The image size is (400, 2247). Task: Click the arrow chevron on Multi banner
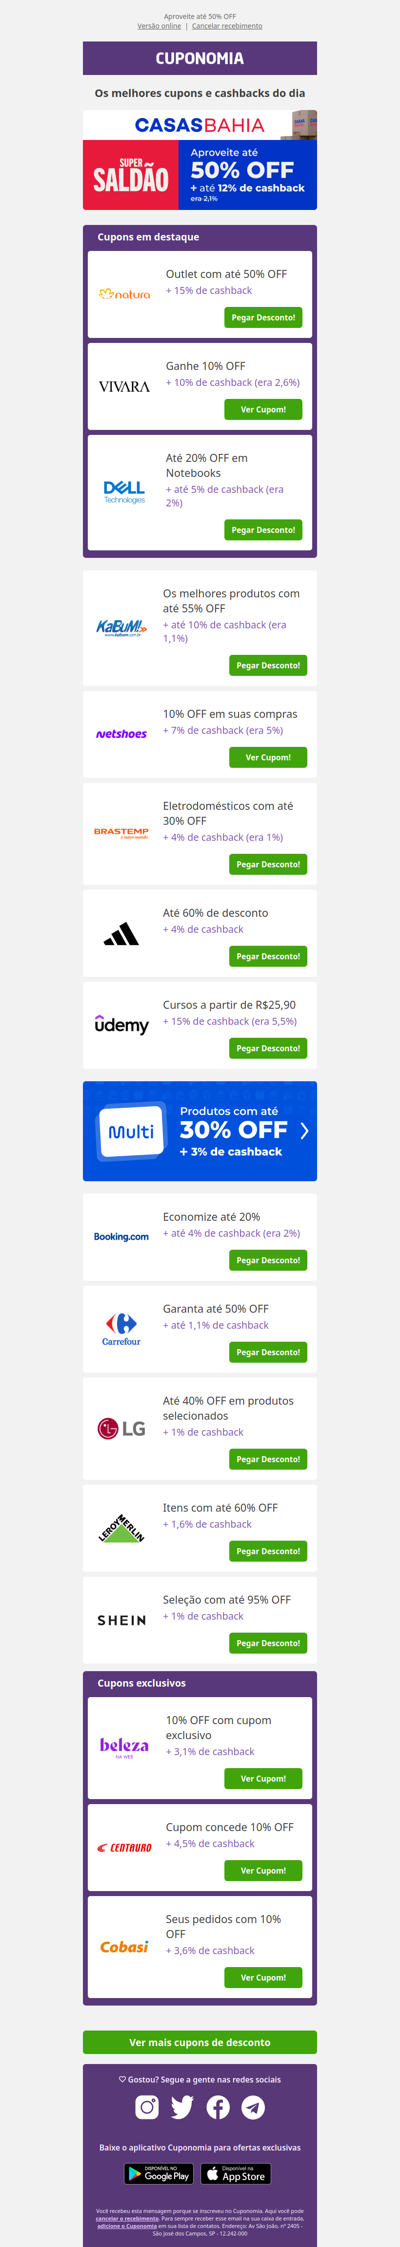pos(304,1131)
